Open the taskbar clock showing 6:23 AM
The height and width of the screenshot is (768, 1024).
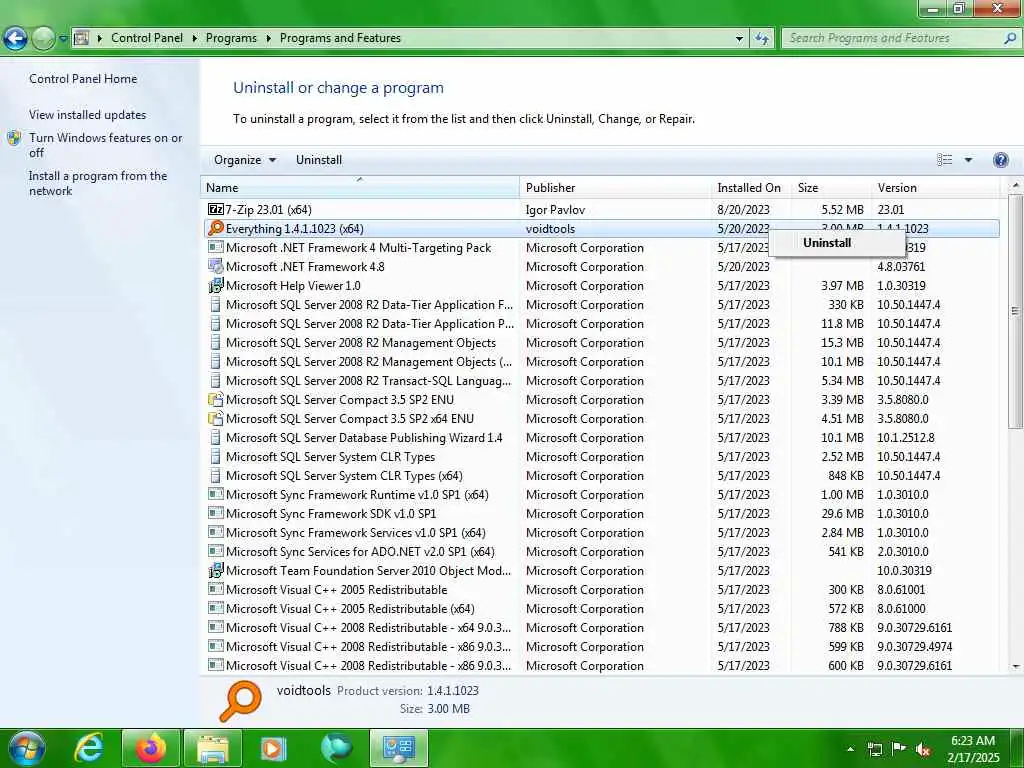point(973,748)
